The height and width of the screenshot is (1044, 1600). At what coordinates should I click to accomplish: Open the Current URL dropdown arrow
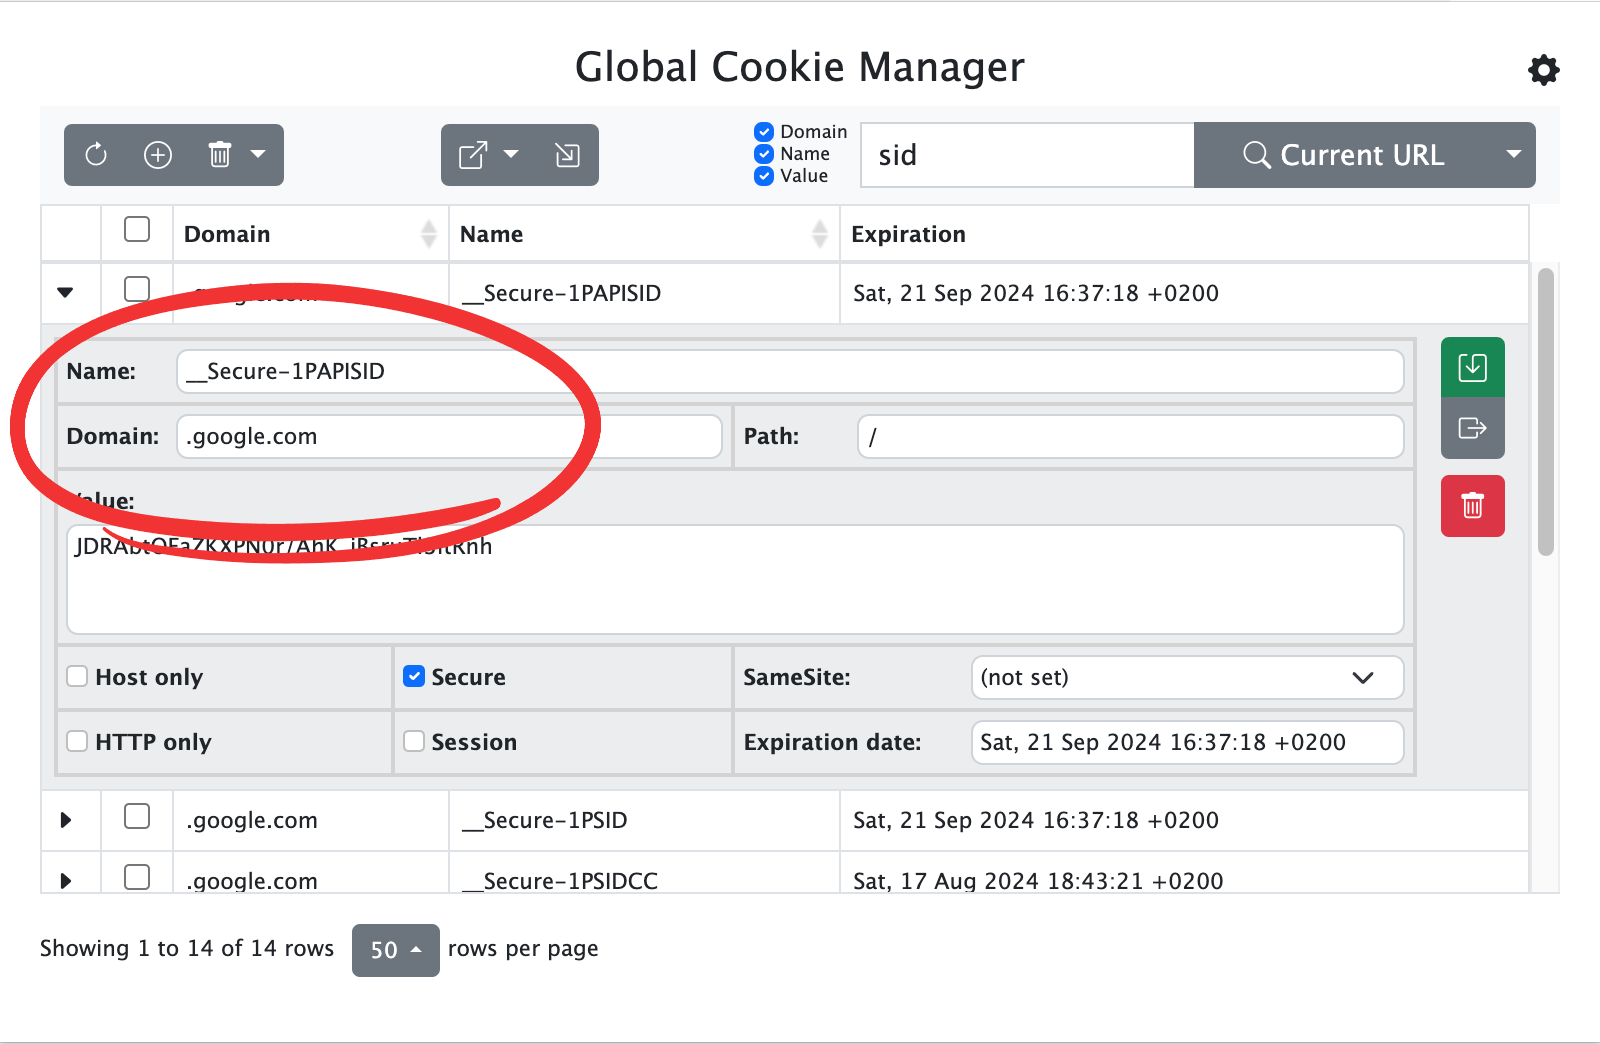pyautogui.click(x=1514, y=155)
